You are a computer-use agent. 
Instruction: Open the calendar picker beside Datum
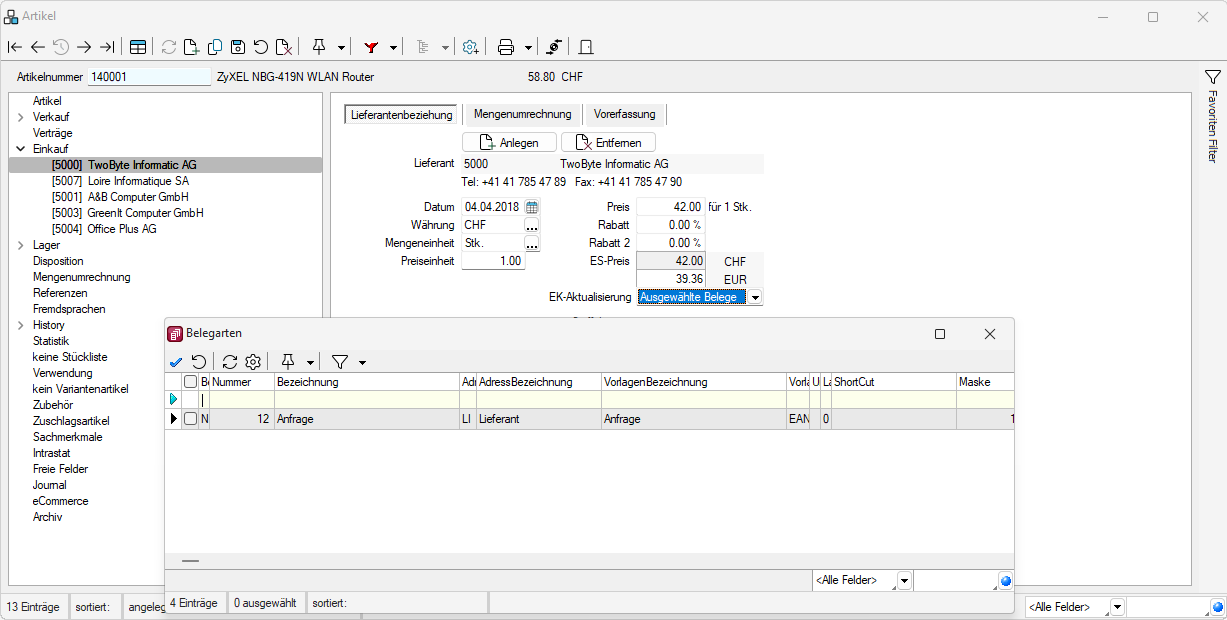(532, 207)
